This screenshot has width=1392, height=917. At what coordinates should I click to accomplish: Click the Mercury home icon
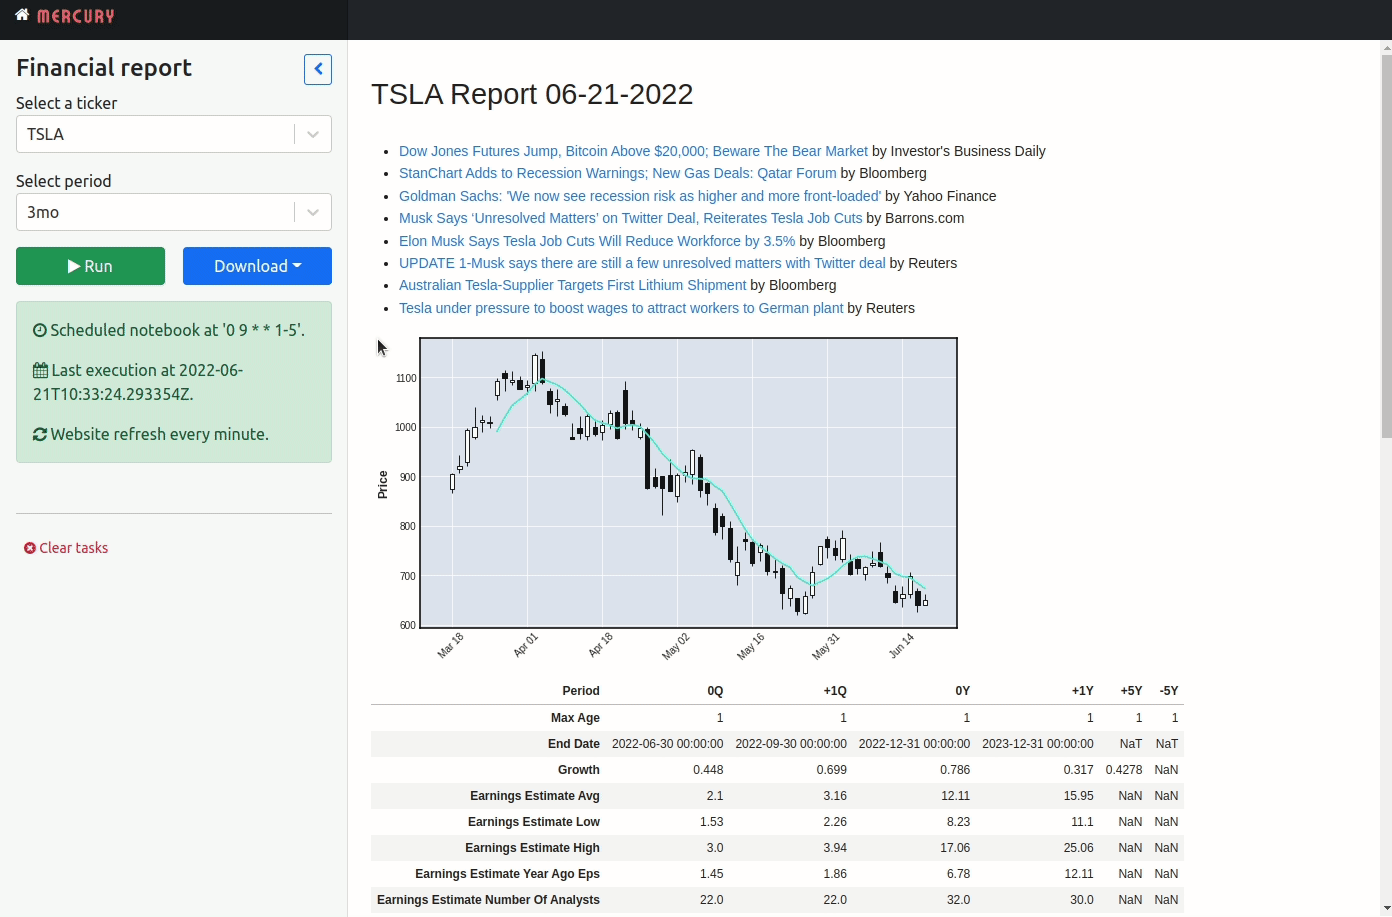(x=22, y=15)
